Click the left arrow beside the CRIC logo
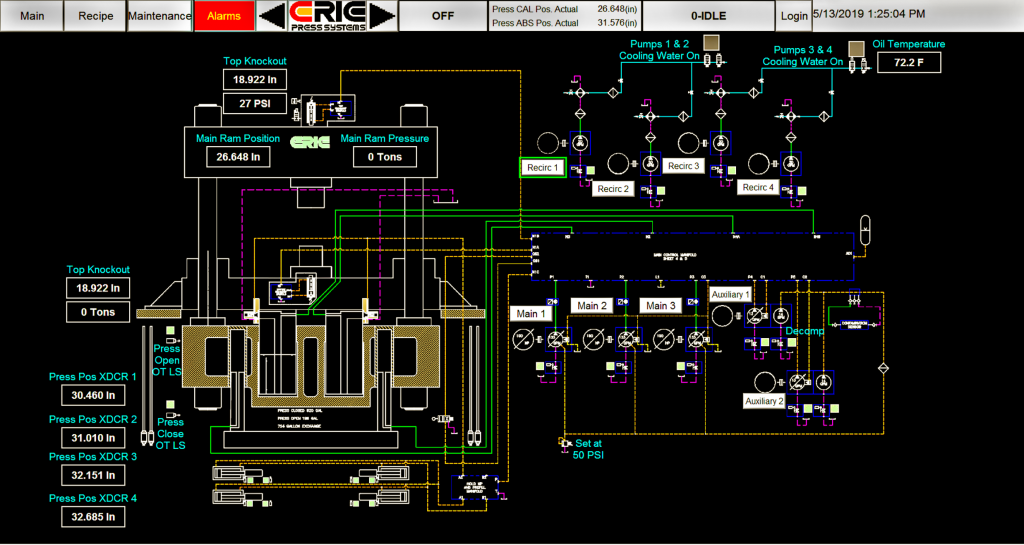This screenshot has height=545, width=1024. tap(272, 16)
